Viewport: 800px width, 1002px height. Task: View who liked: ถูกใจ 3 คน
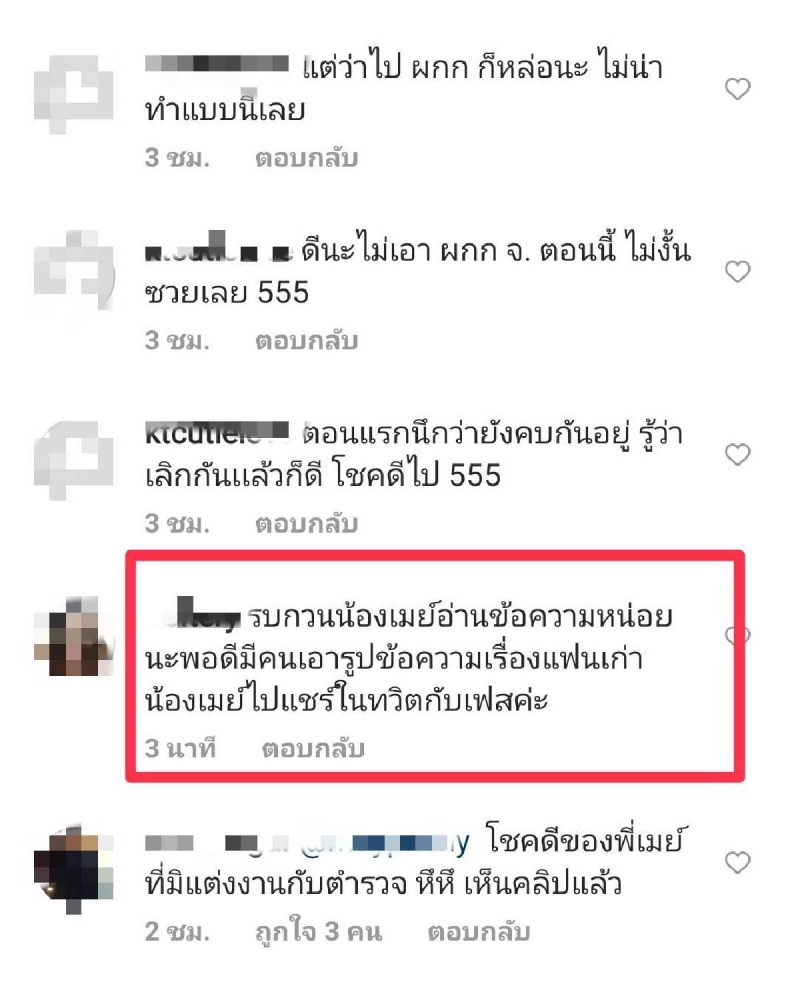point(318,932)
